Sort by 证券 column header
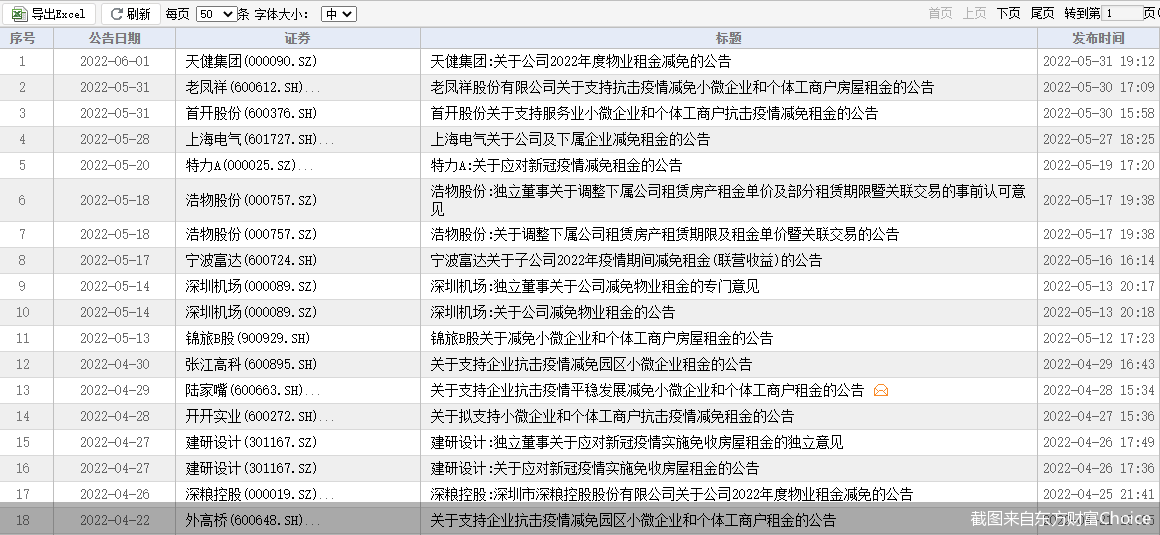 point(297,38)
